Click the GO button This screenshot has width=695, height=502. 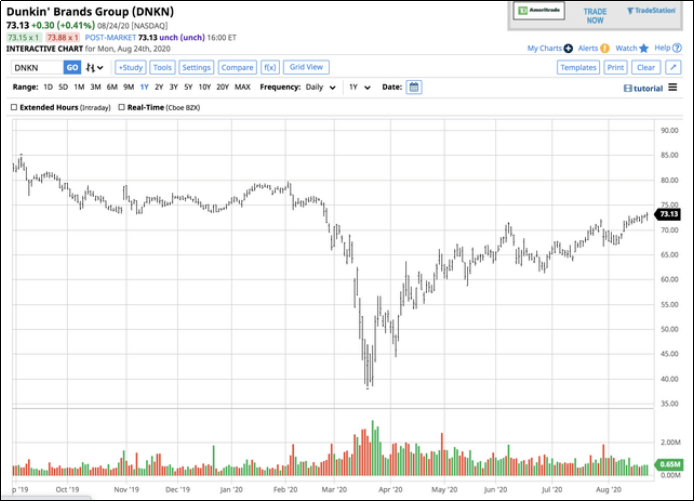pyautogui.click(x=72, y=67)
